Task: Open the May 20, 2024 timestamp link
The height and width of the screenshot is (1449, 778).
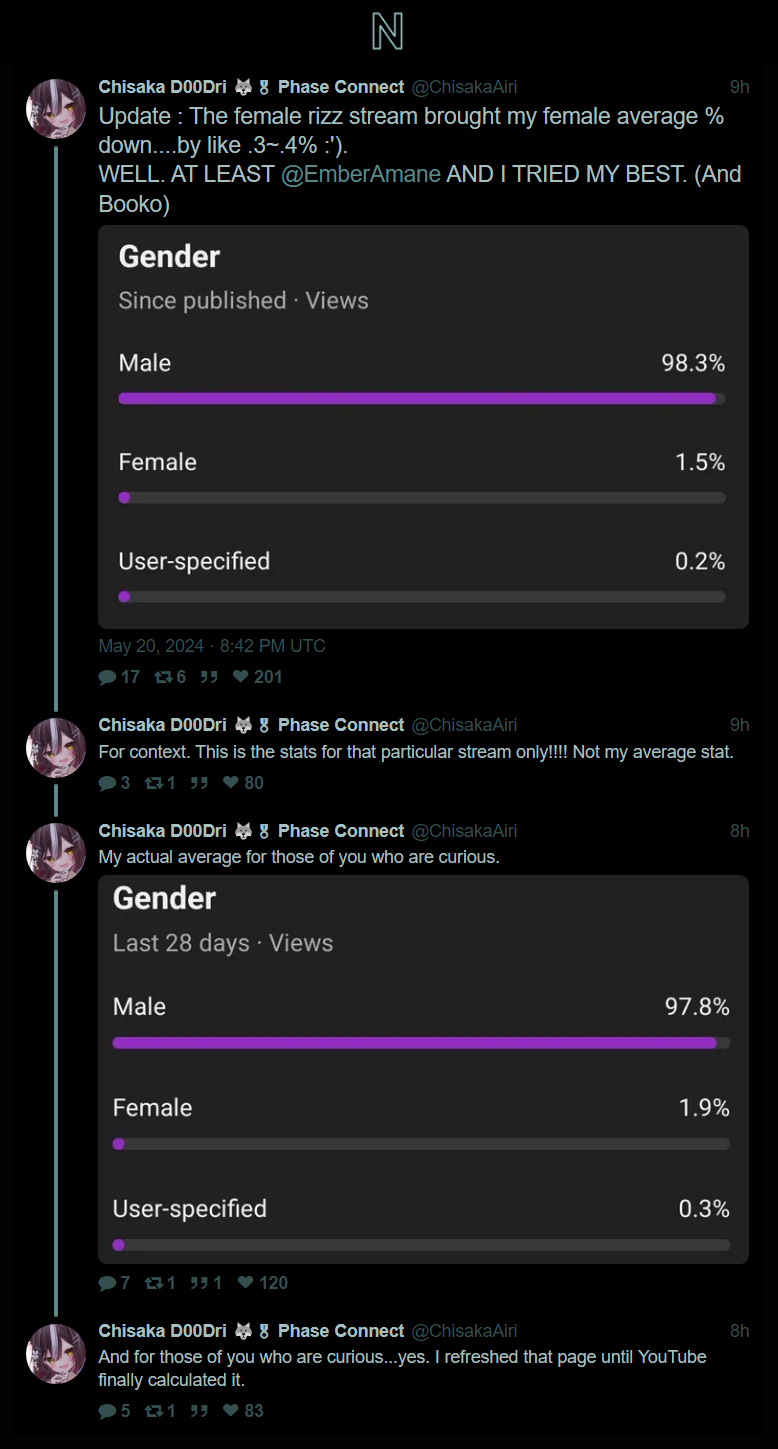Action: [212, 646]
